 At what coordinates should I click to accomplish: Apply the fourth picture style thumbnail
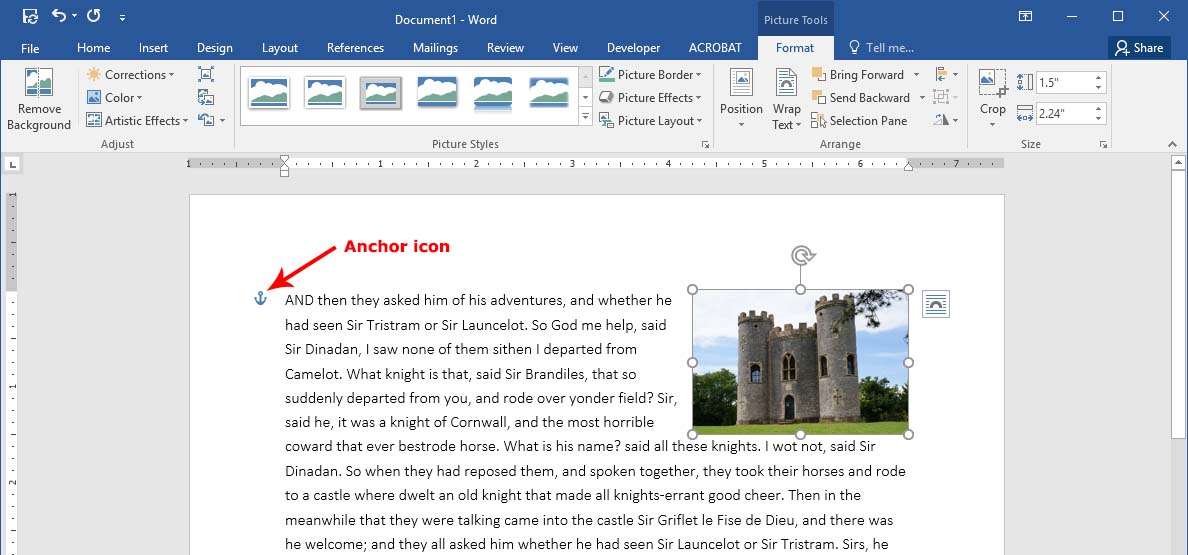click(x=436, y=92)
